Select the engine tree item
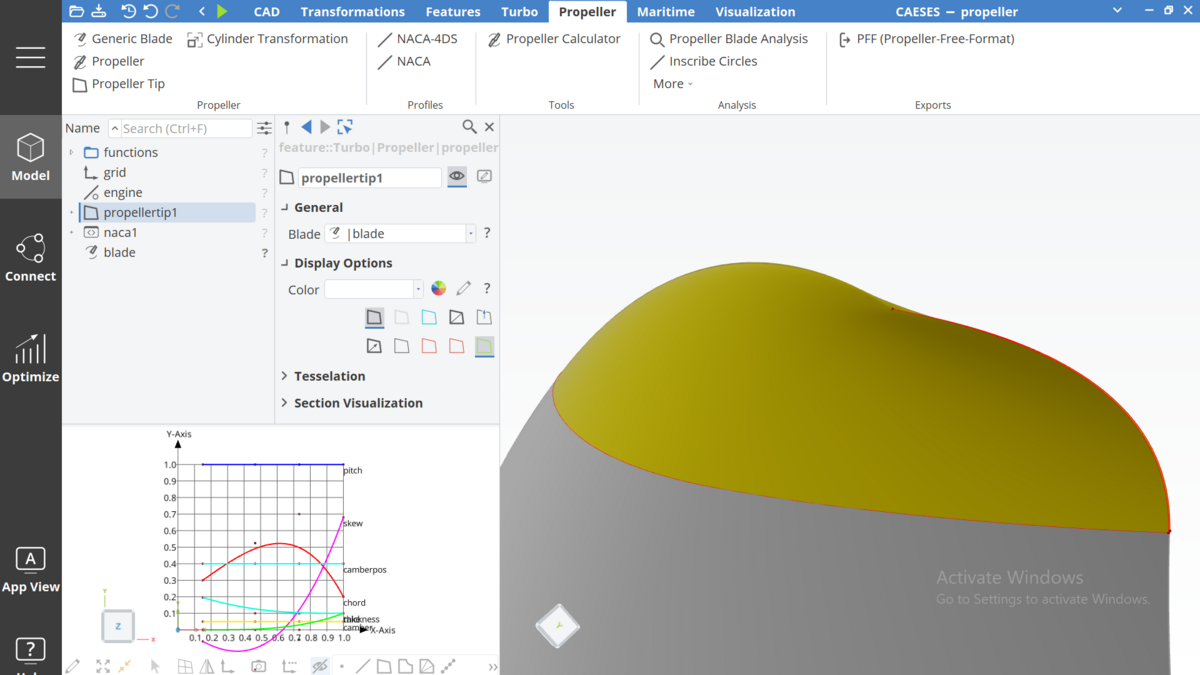 (x=123, y=193)
